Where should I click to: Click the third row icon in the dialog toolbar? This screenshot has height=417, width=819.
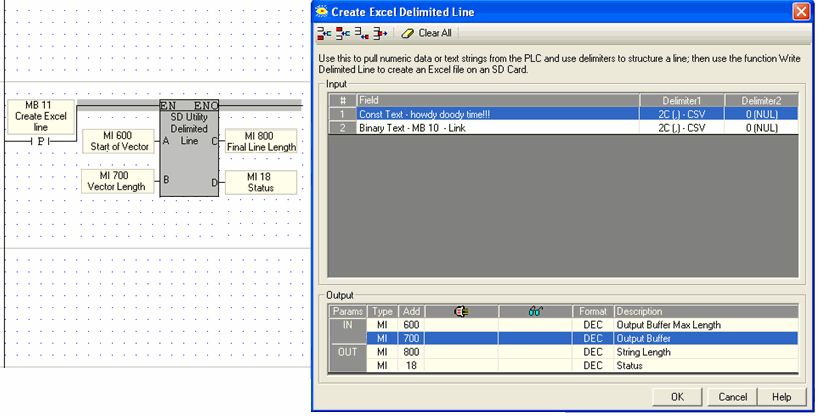pos(362,33)
